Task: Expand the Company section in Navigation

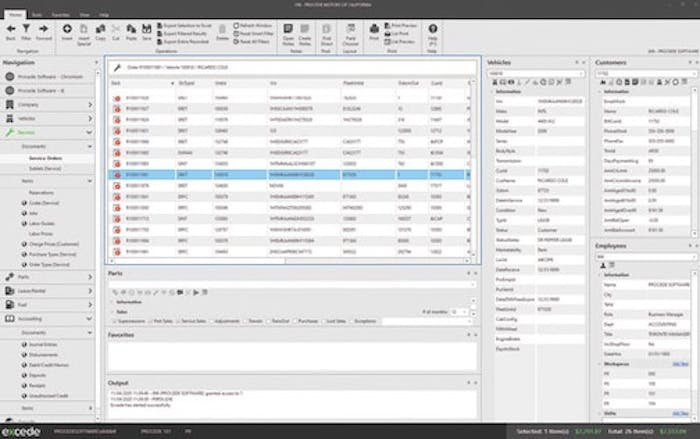Action: [90, 105]
